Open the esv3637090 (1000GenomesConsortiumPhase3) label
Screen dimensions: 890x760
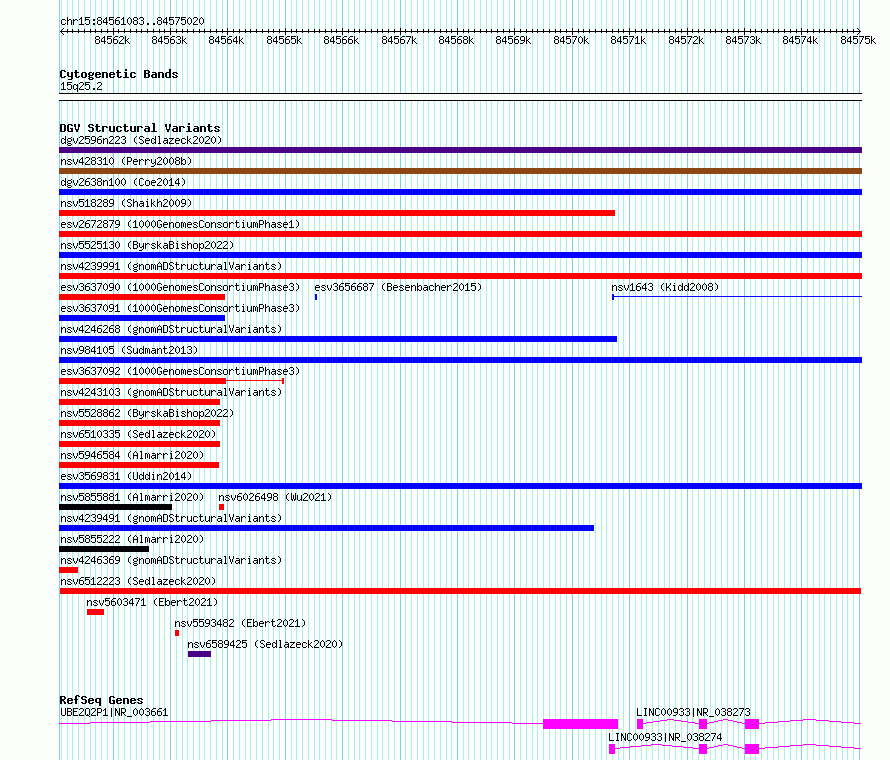(180, 287)
